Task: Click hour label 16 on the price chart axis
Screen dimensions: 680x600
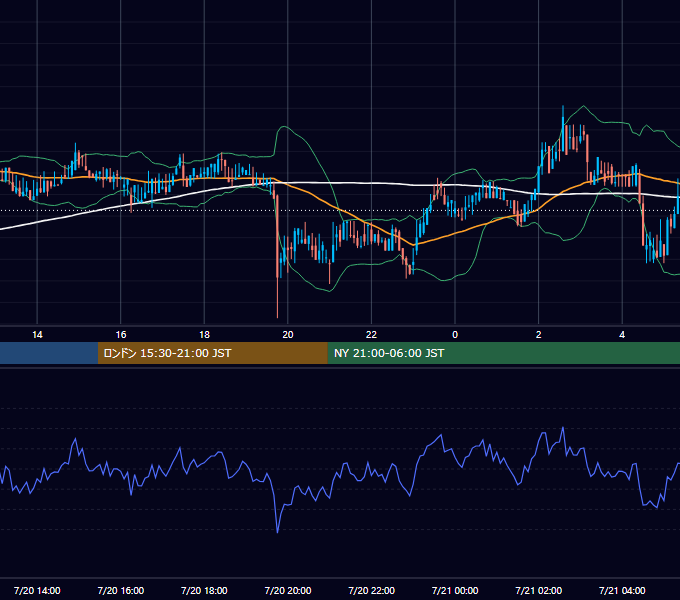Action: point(121,335)
